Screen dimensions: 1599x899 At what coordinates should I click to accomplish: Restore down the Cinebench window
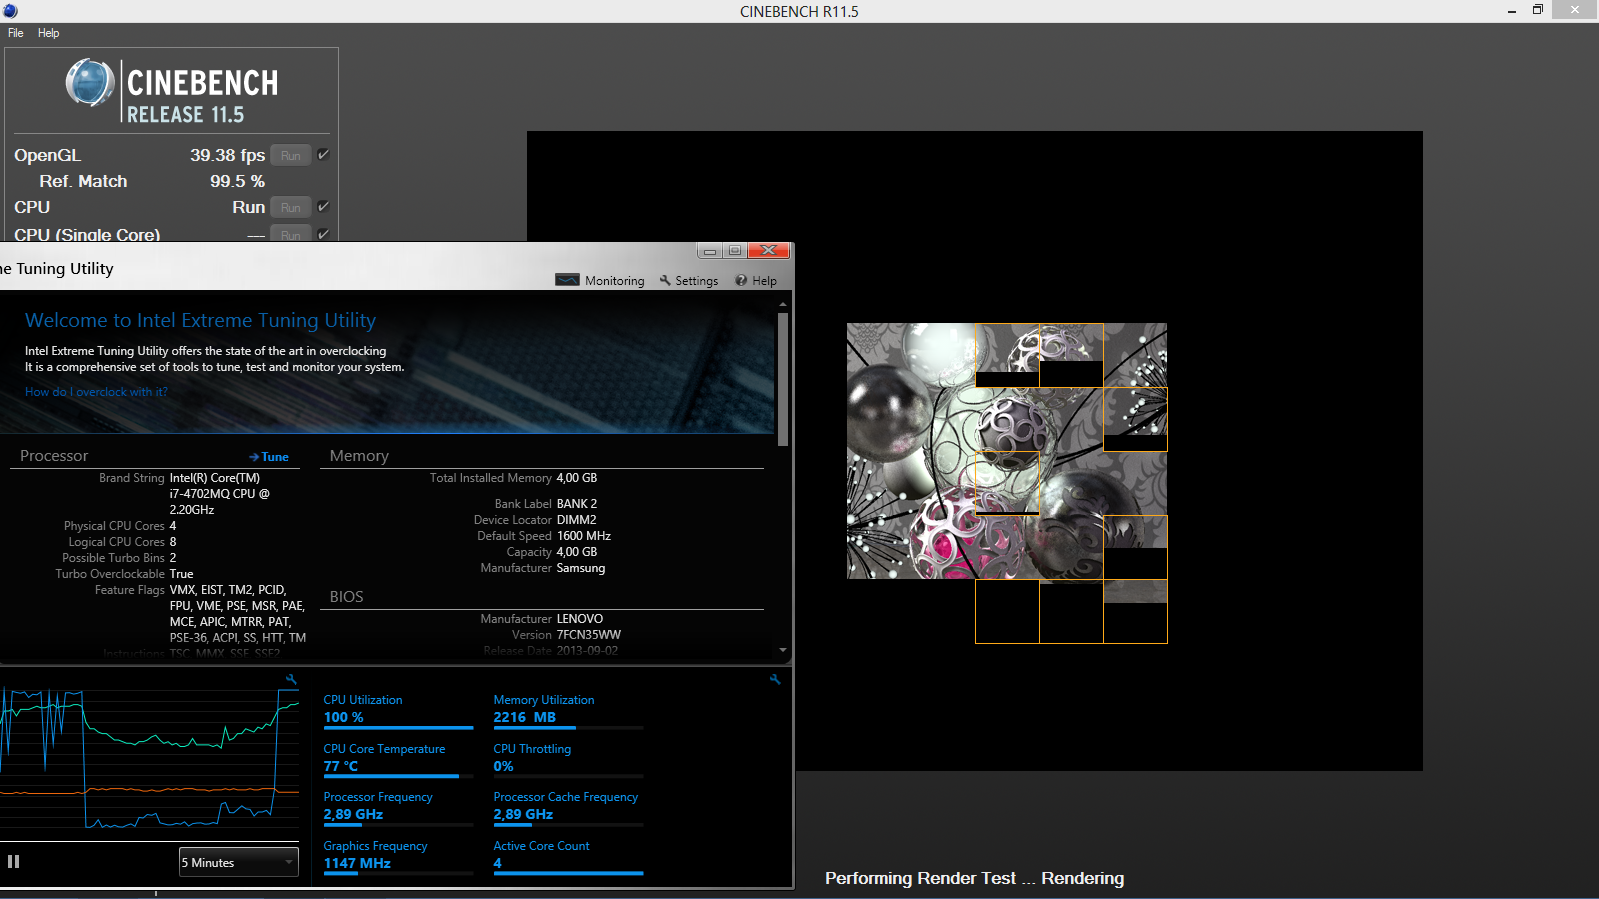1538,10
